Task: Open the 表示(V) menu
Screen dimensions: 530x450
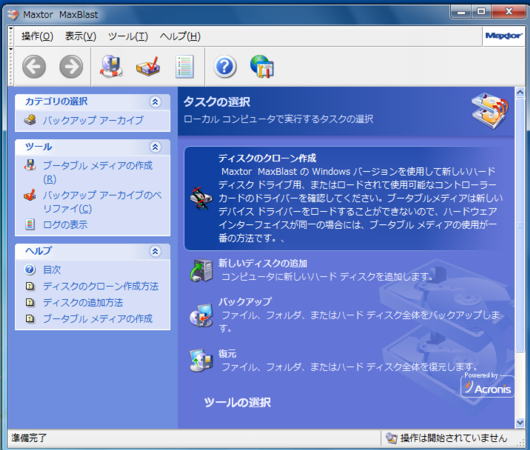Action: point(80,36)
